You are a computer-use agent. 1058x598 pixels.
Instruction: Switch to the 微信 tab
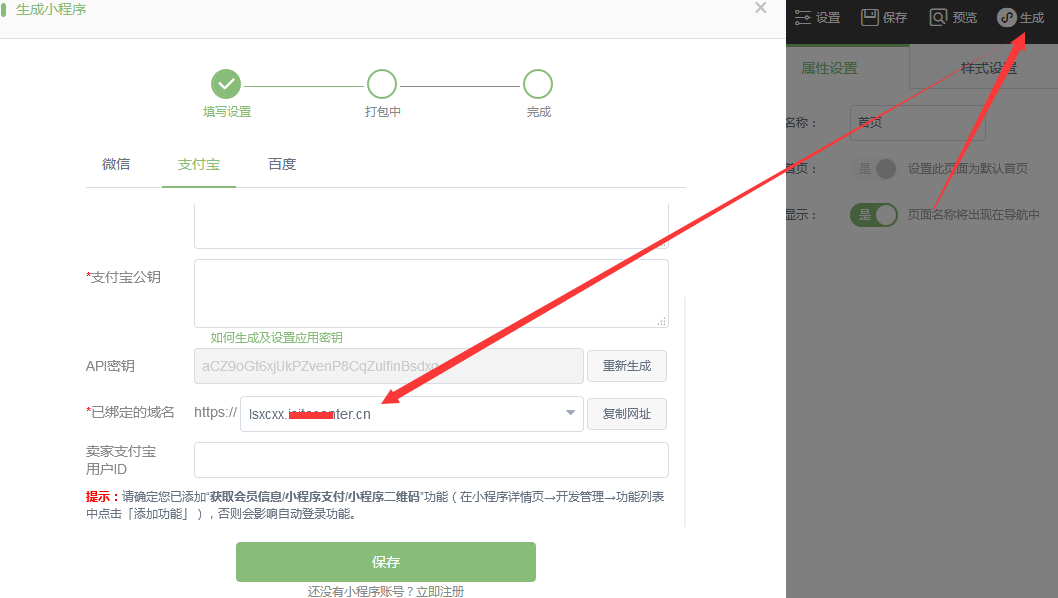click(x=116, y=164)
